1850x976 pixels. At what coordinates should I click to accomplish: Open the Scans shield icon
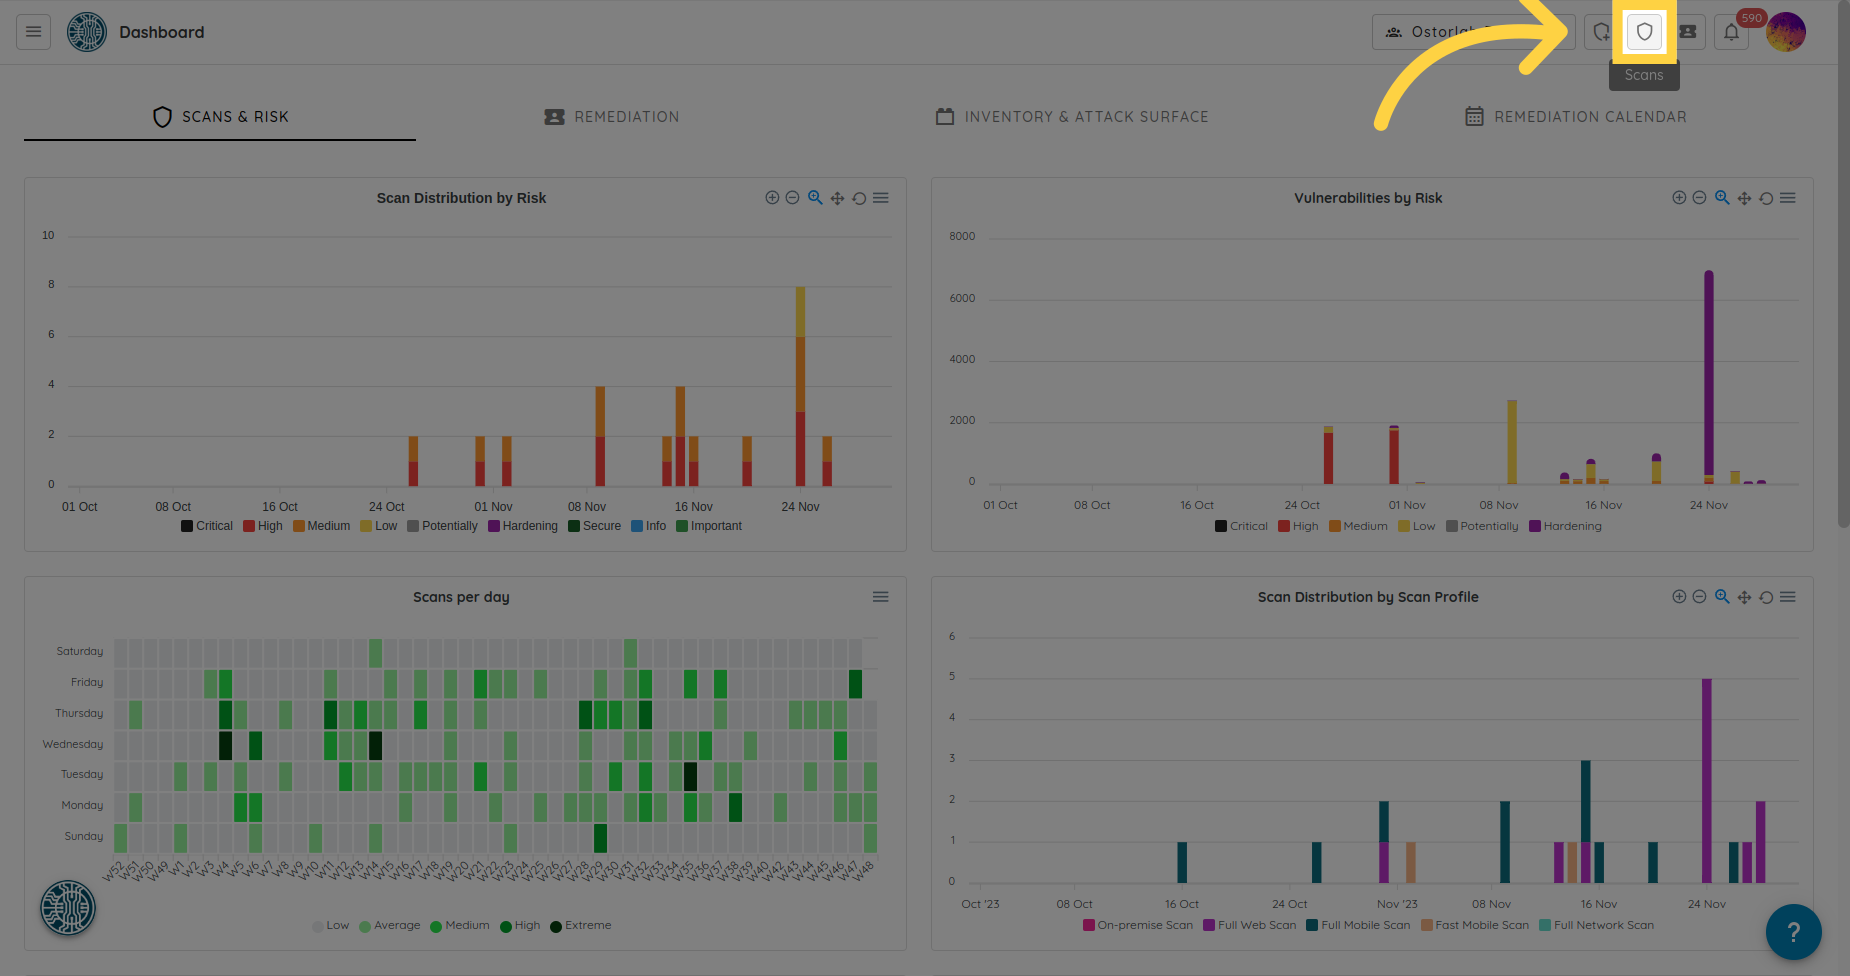[x=1644, y=32]
